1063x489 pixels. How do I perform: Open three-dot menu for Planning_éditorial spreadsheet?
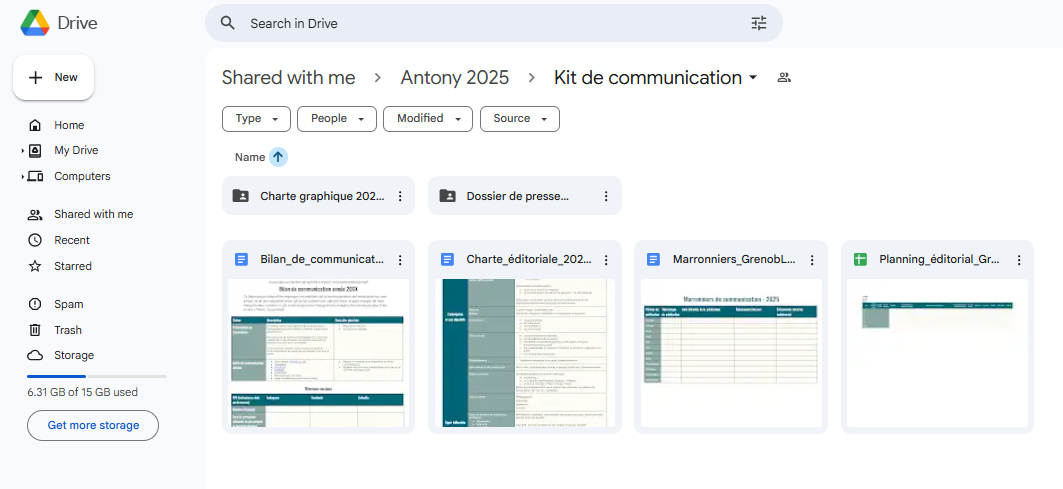pyautogui.click(x=1019, y=260)
